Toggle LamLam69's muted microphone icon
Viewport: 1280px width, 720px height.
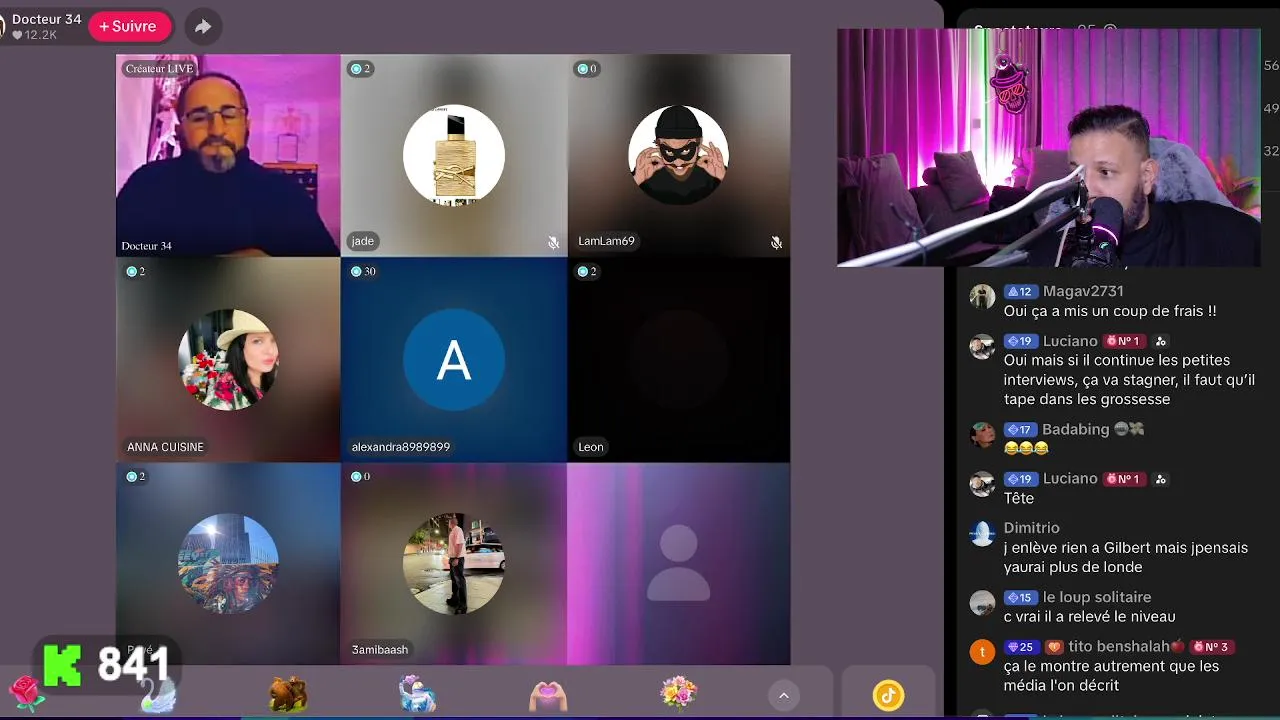click(776, 243)
